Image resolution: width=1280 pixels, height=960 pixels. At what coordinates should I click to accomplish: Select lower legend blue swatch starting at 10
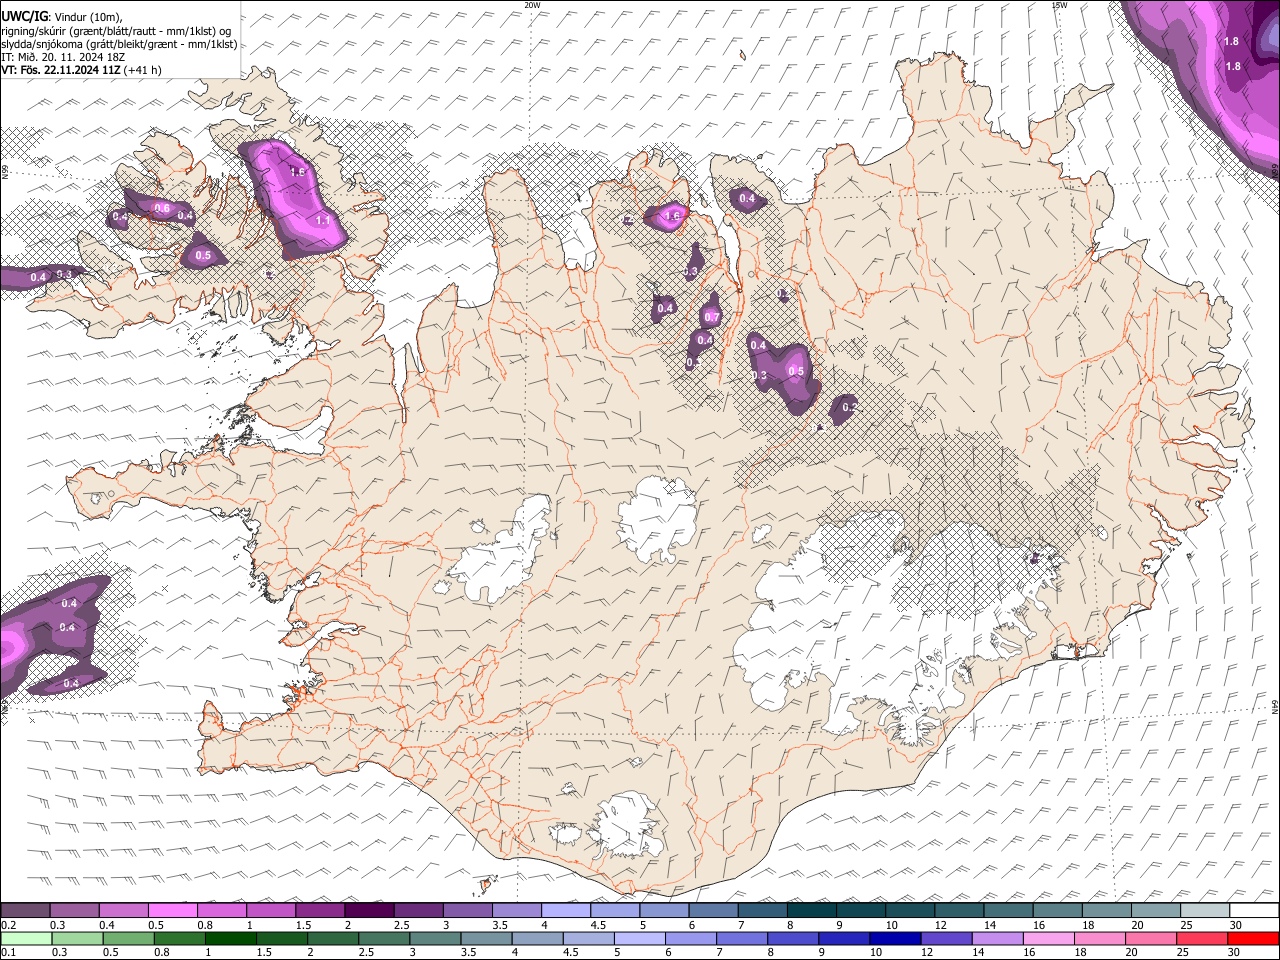click(895, 938)
